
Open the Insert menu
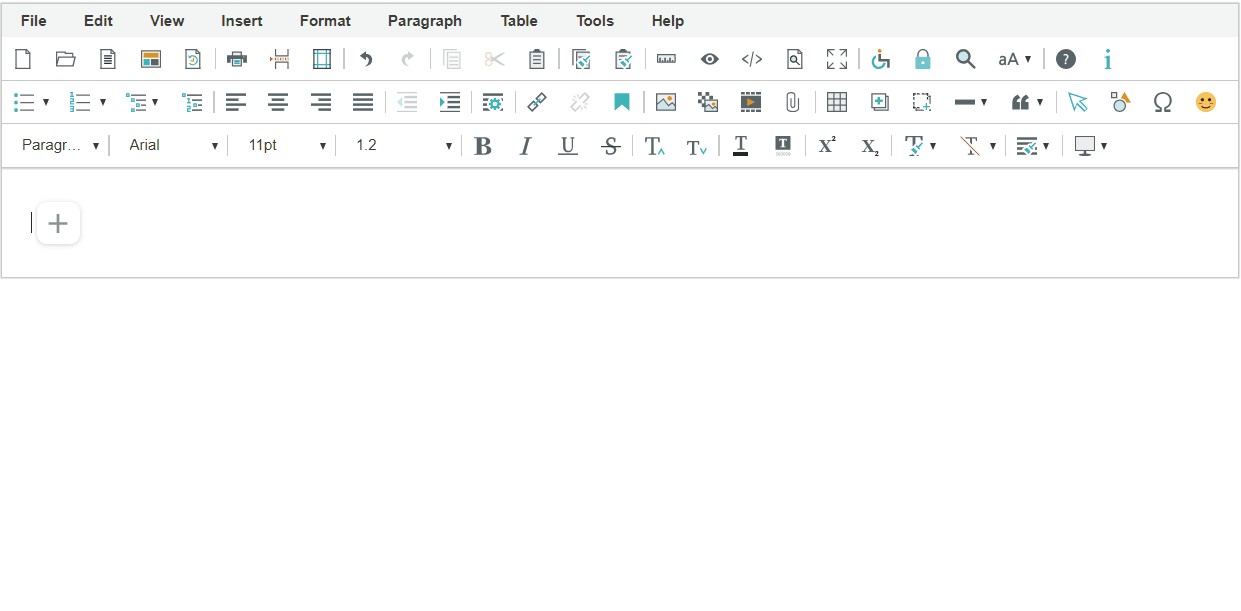tap(242, 21)
